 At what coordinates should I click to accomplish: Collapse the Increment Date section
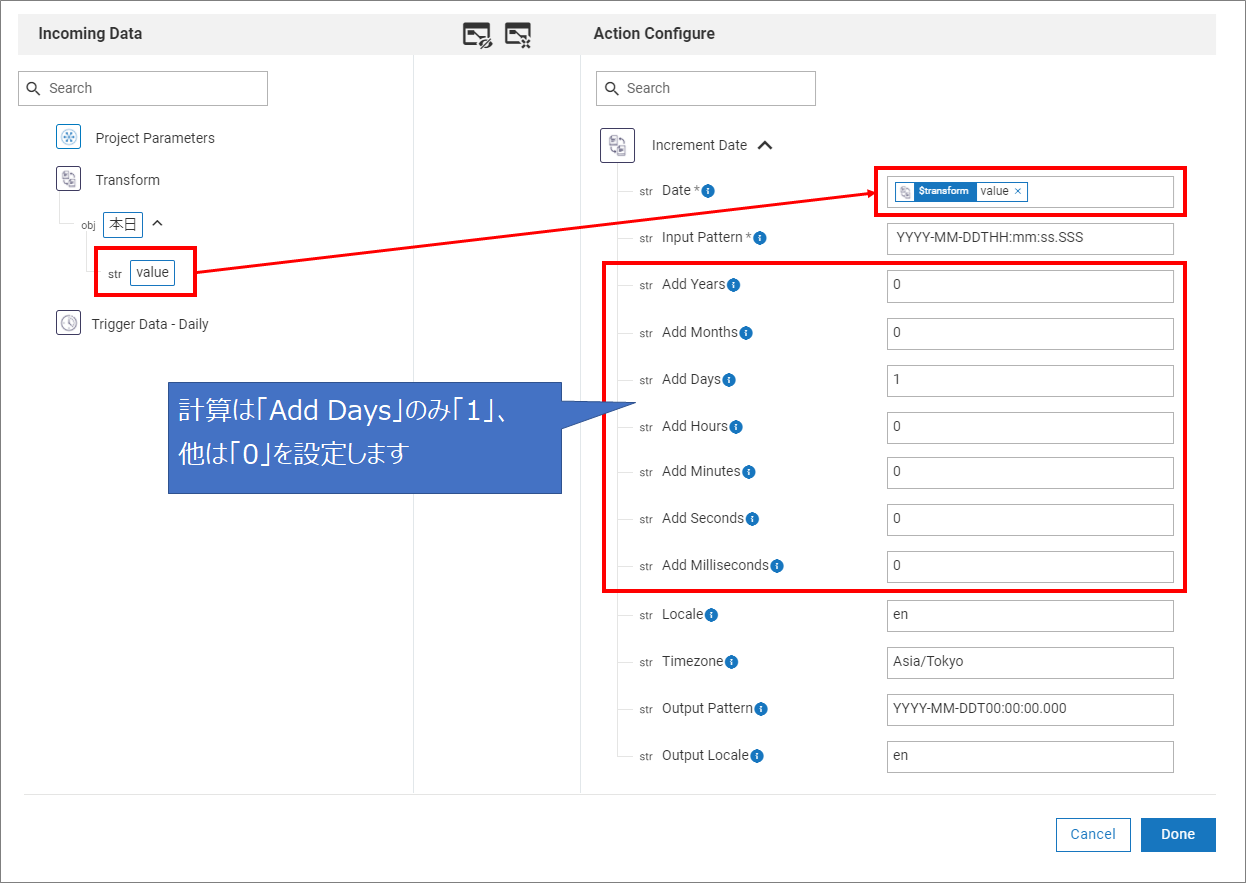pos(765,145)
